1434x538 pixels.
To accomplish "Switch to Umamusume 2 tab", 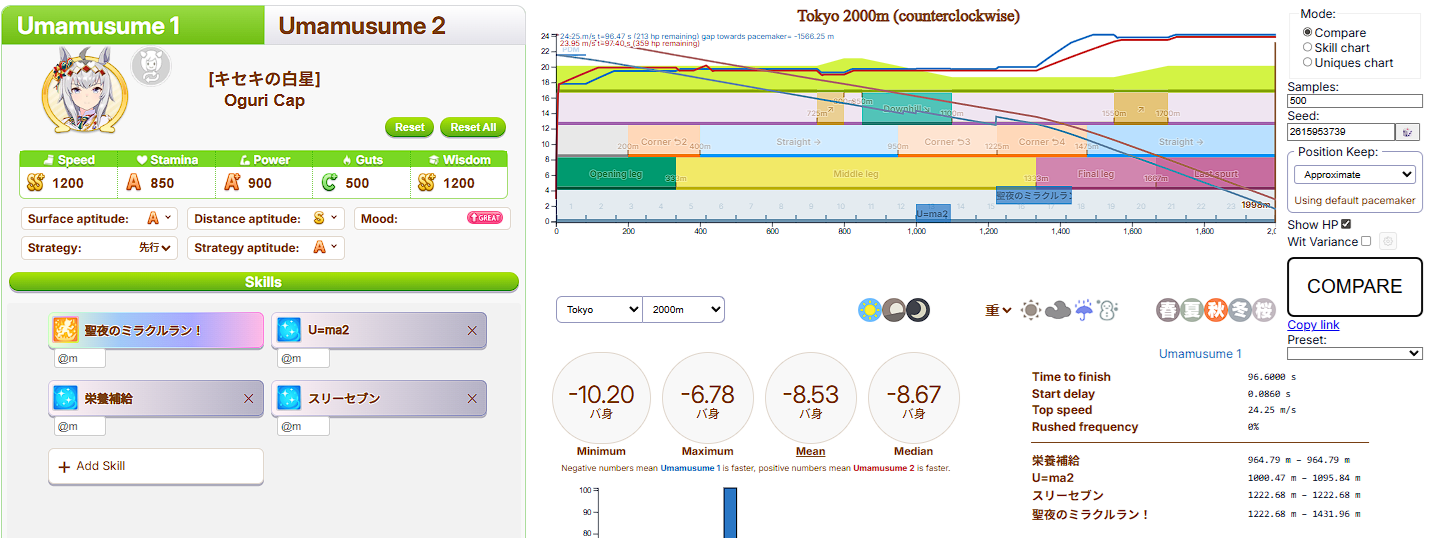I will point(394,25).
